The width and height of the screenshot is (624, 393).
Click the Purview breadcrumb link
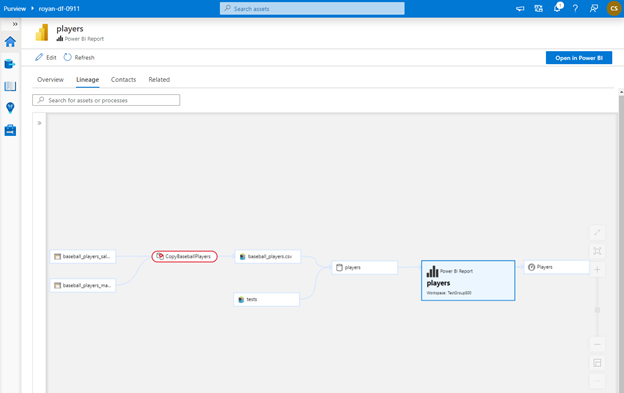(x=15, y=8)
